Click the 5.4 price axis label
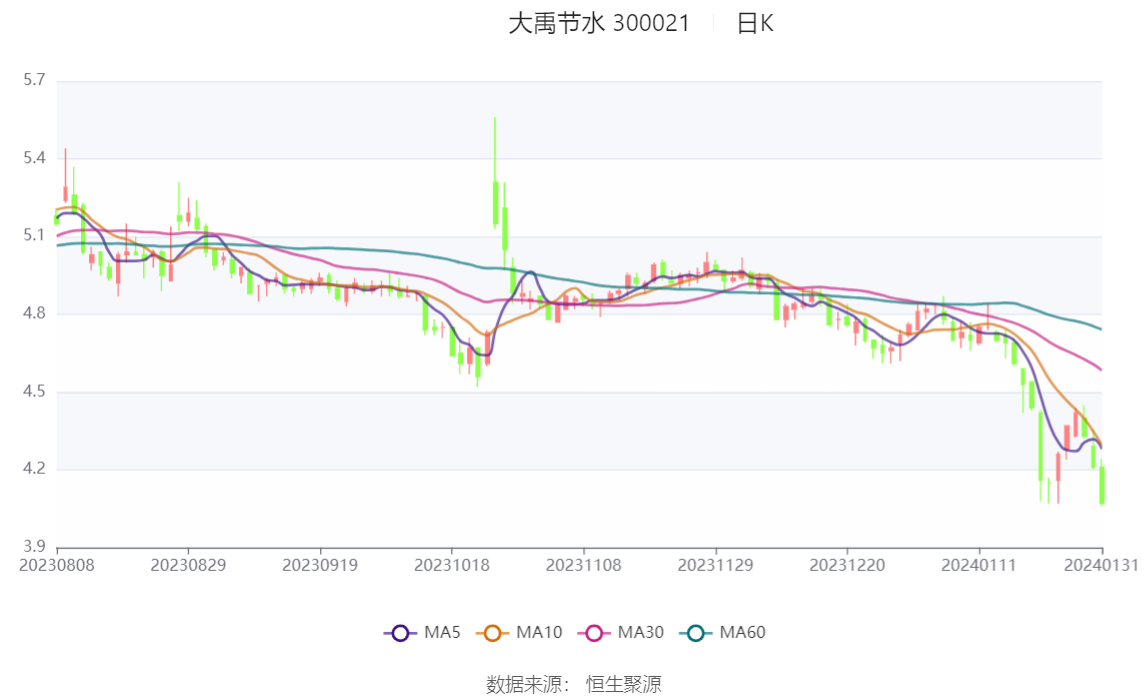The width and height of the screenshot is (1148, 699). [34, 158]
